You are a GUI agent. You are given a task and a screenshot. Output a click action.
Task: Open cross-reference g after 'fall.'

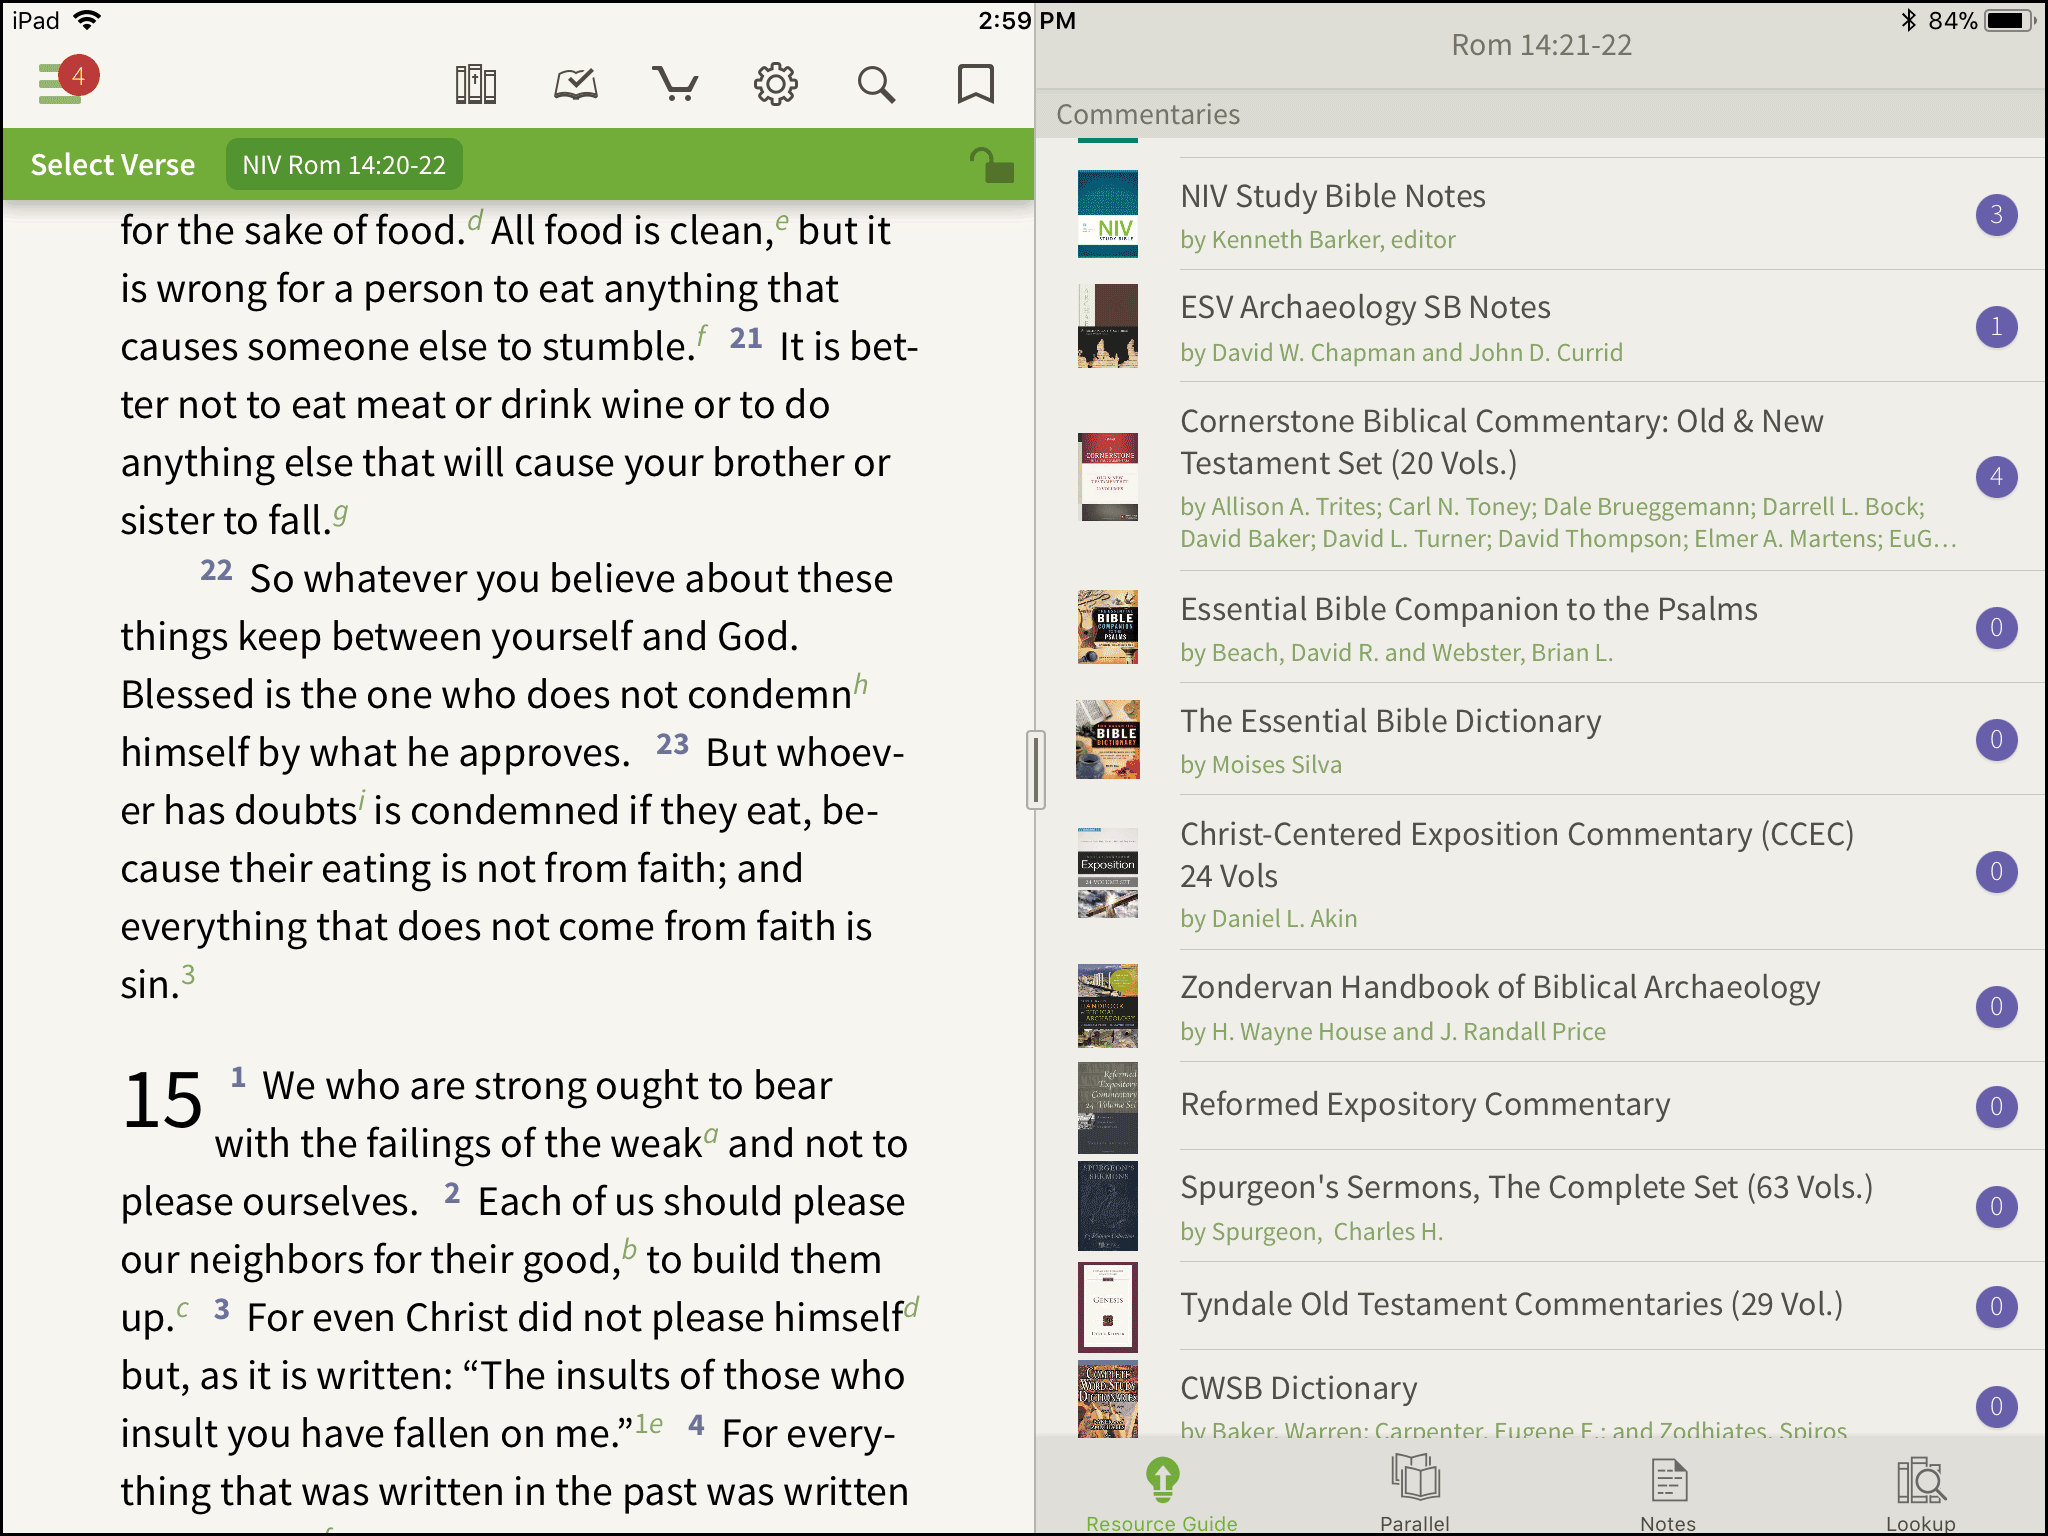(x=341, y=513)
